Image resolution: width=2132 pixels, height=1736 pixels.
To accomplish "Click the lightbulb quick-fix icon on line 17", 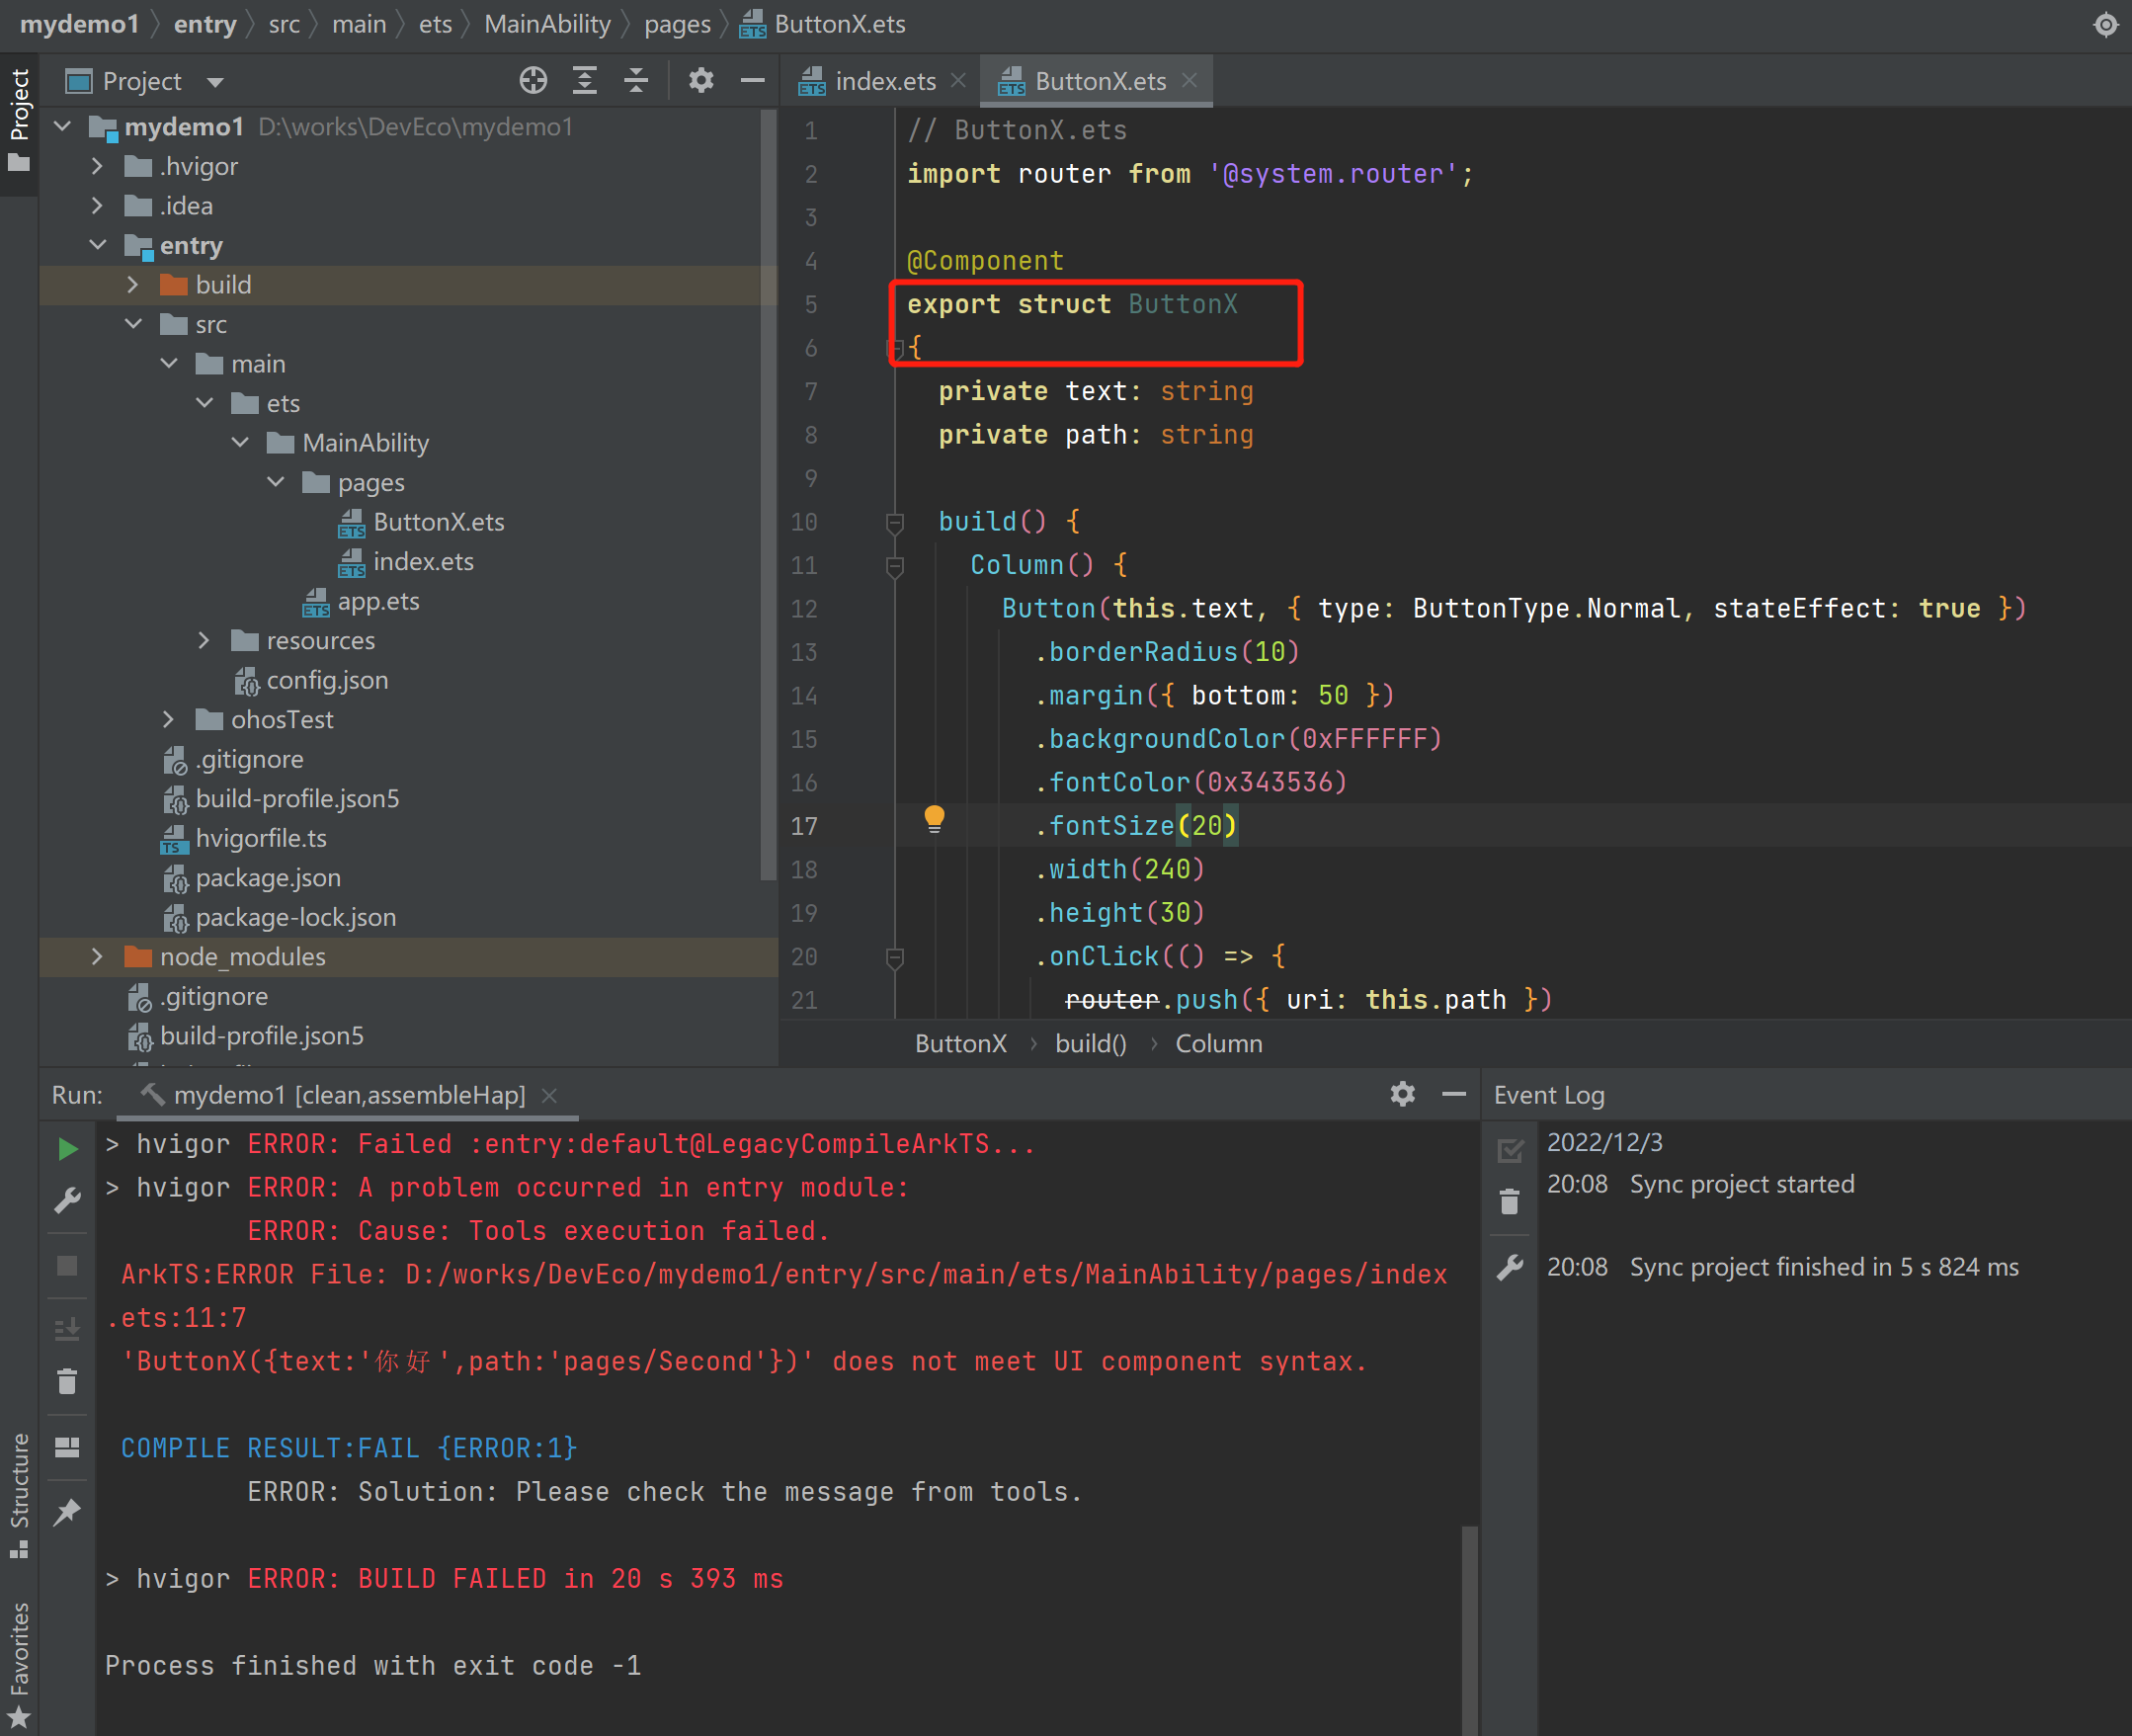I will (x=934, y=820).
